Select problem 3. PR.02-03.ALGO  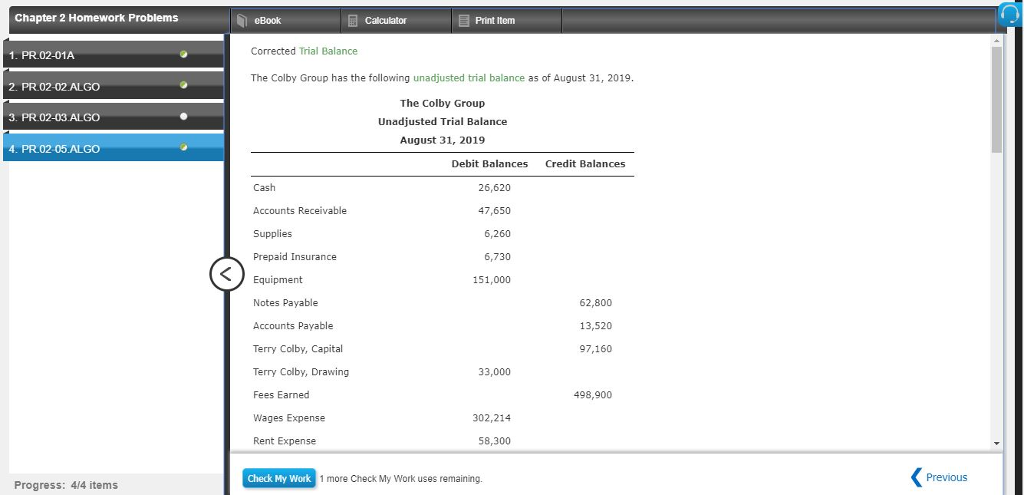(114, 118)
